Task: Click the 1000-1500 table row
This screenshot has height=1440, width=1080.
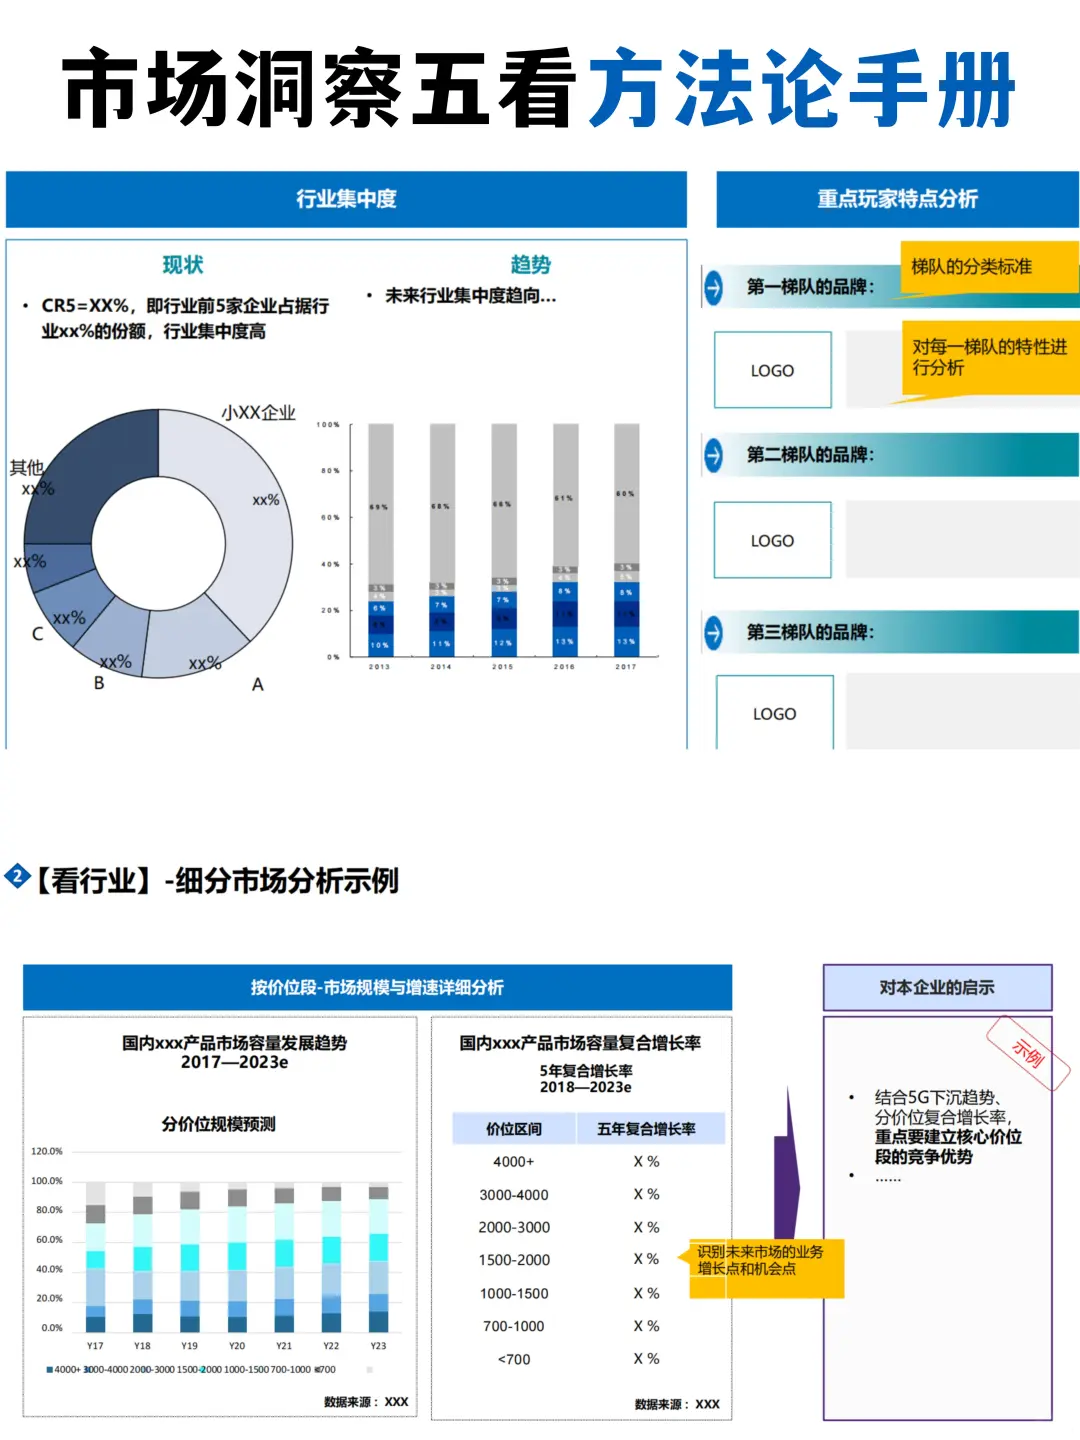Action: pos(588,1294)
